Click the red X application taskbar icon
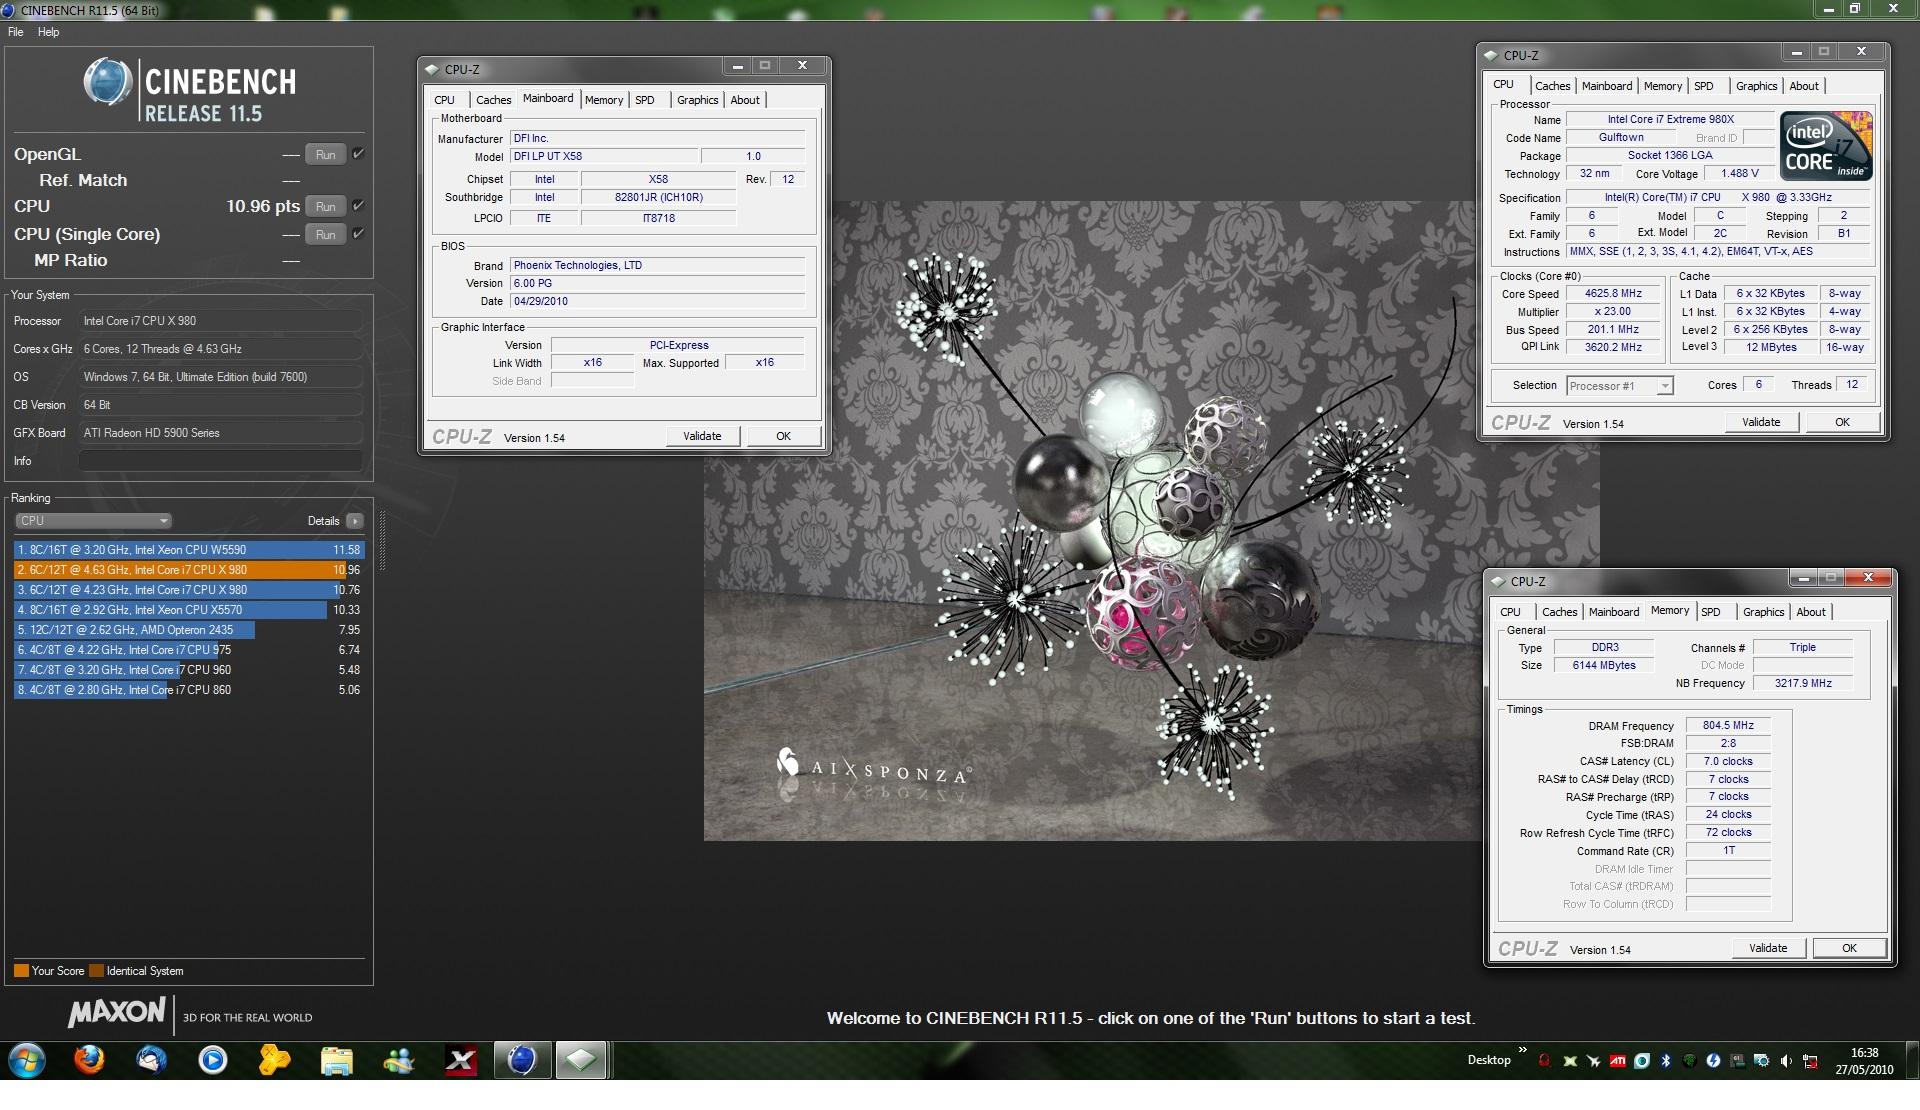 461,1060
